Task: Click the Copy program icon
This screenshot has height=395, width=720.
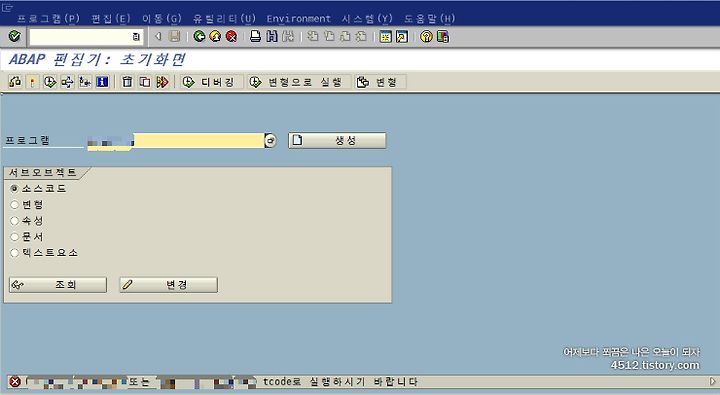Action: click(145, 82)
